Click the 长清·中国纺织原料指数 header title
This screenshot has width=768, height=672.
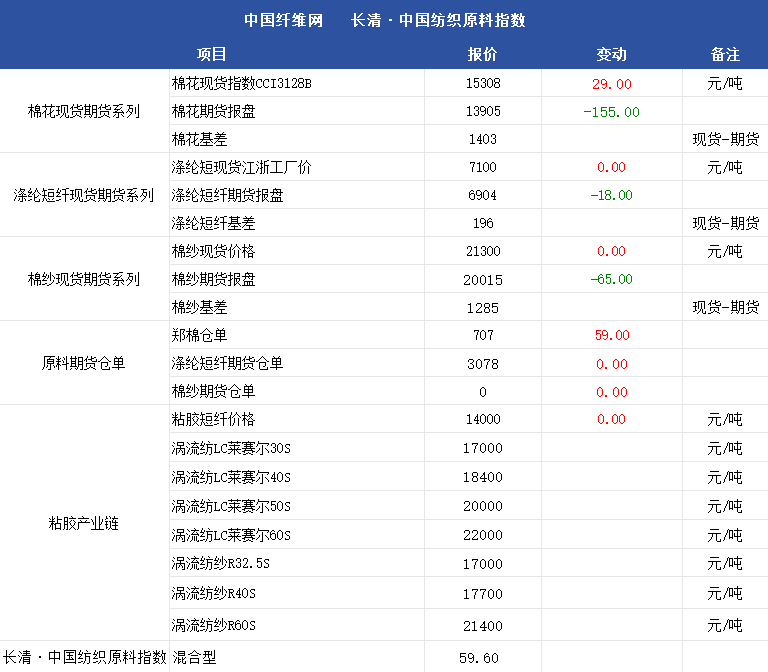[438, 20]
